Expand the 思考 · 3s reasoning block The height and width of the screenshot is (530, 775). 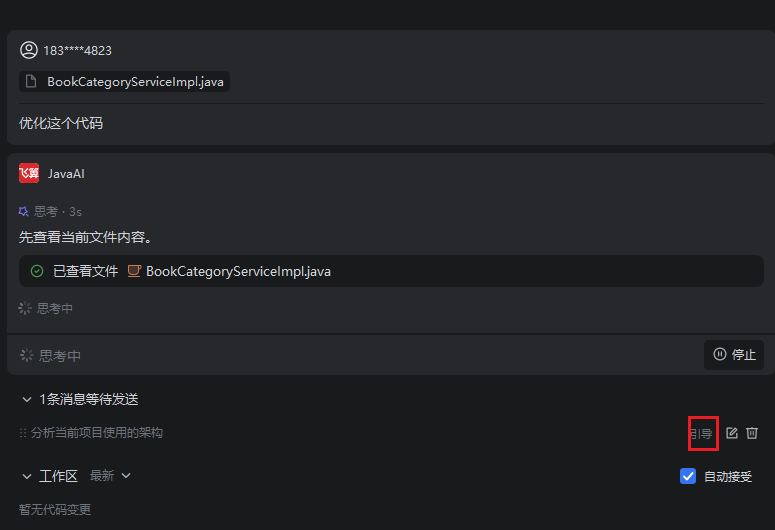[50, 212]
